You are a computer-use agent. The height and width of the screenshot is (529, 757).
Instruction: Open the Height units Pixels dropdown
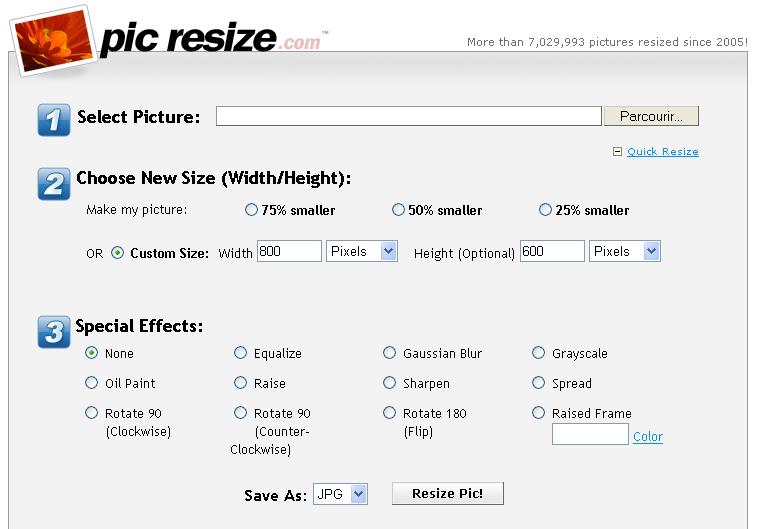tap(624, 251)
